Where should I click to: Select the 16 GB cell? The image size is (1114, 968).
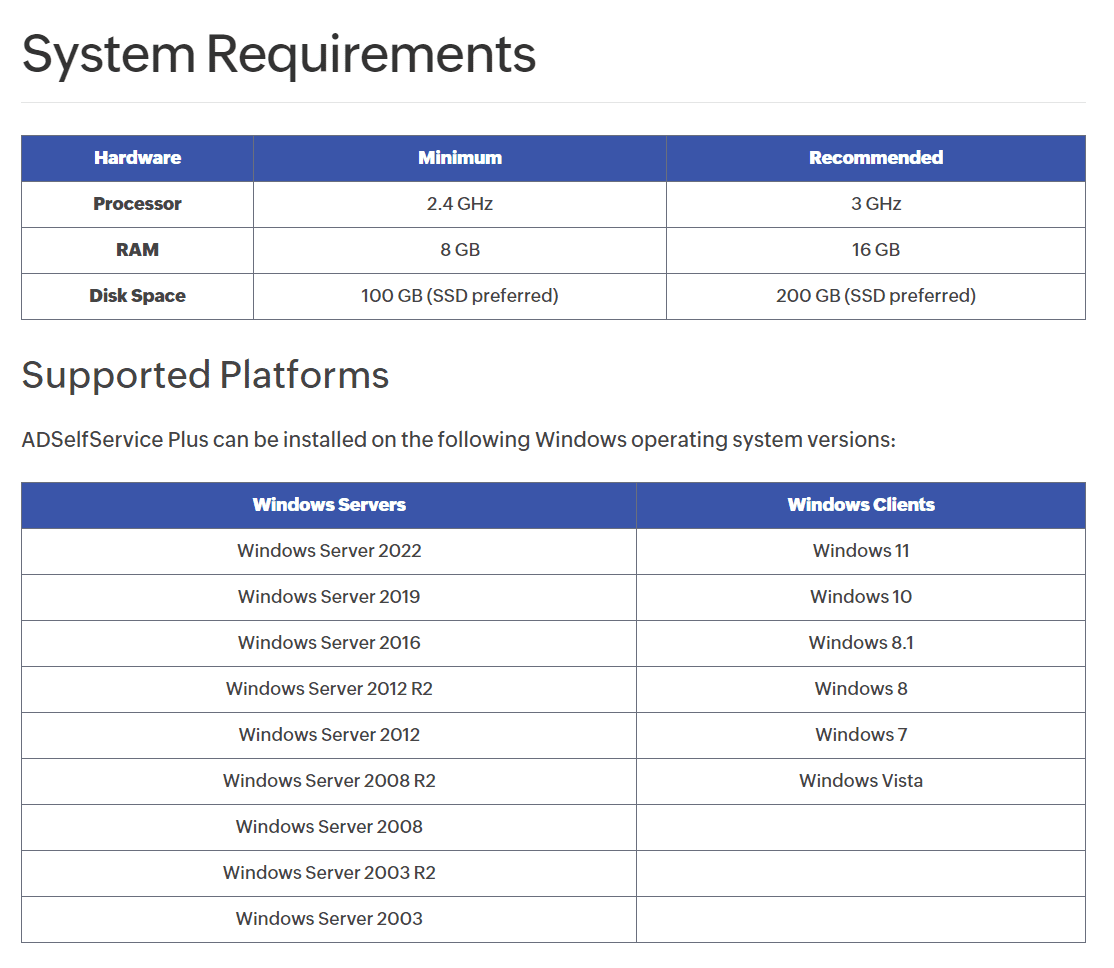876,250
